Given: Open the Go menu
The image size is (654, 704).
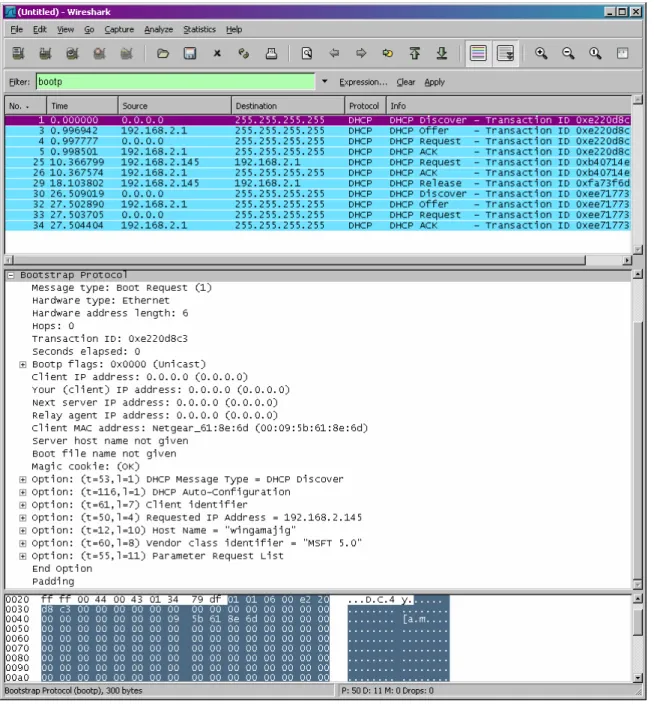Looking at the screenshot, I should point(89,30).
